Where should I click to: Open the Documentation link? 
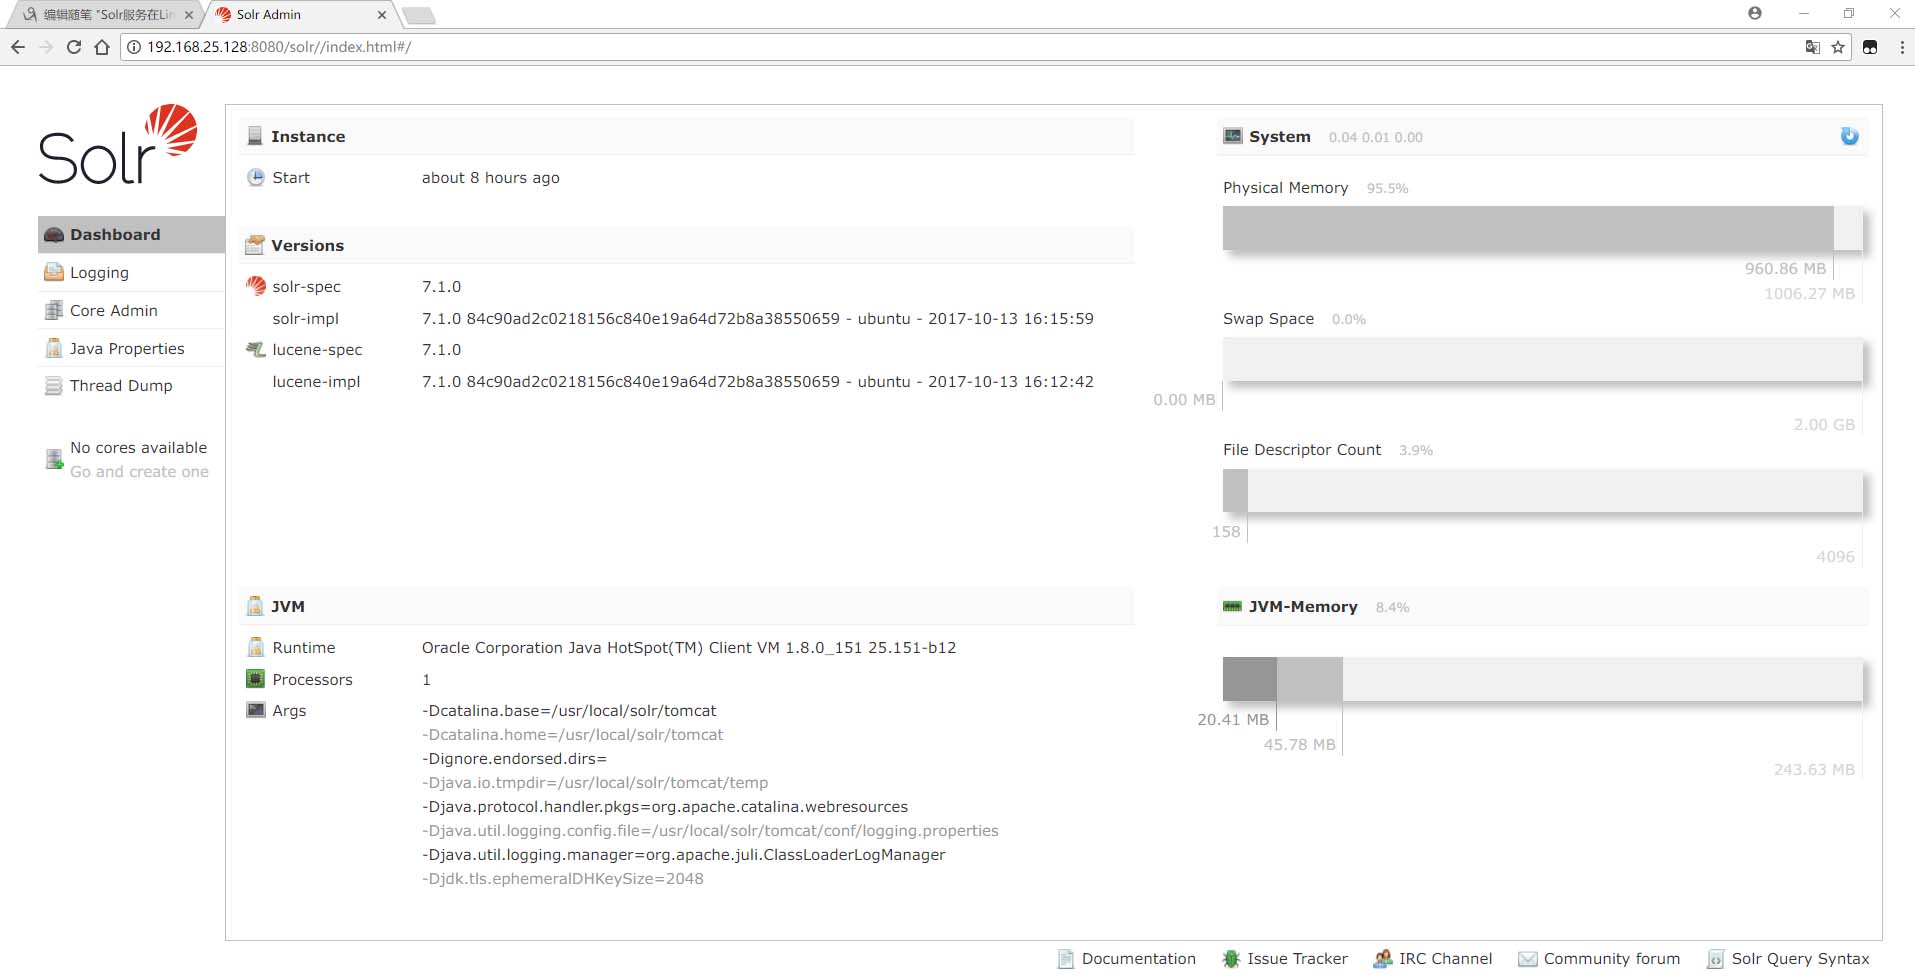[1138, 959]
